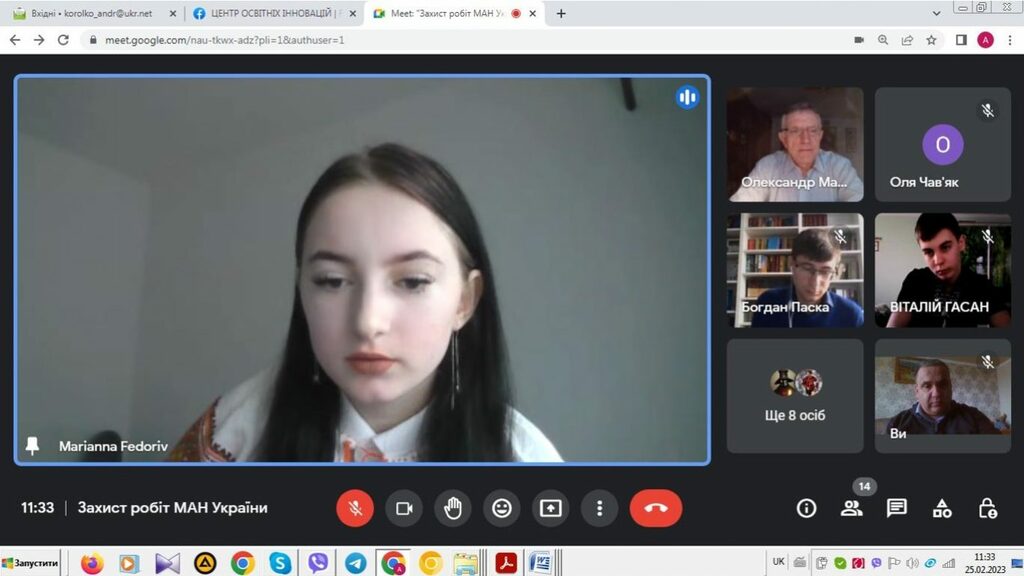Open the meeting details info icon

point(806,508)
